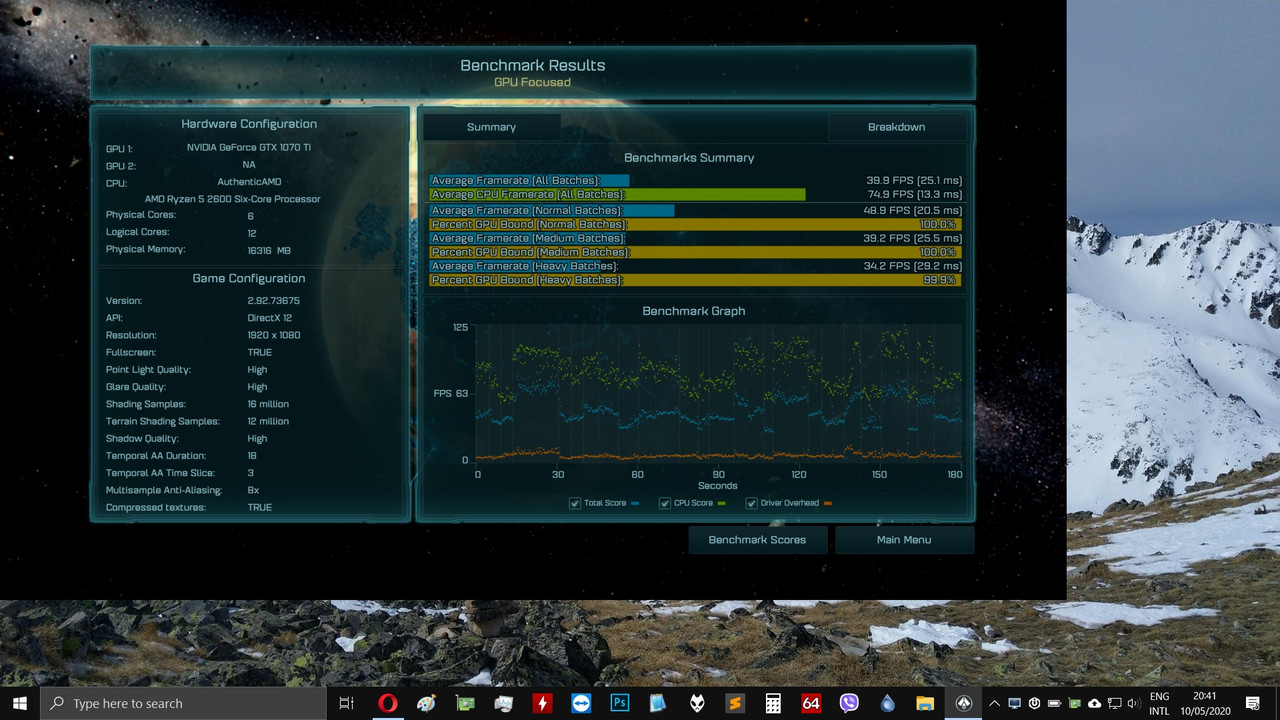
Task: Select the Summary tab
Action: [x=491, y=127]
